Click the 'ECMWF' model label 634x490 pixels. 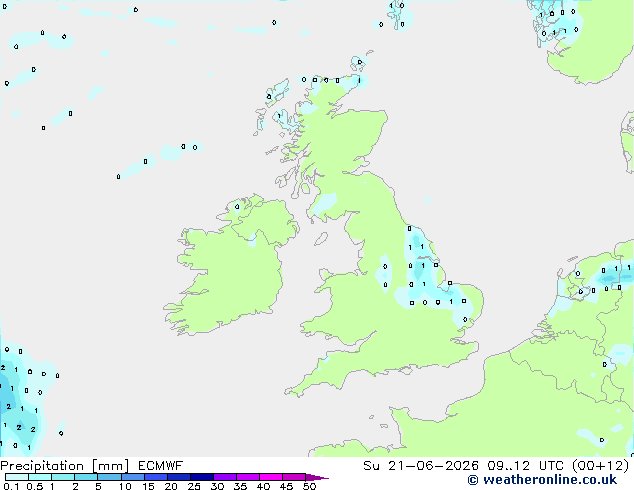tap(161, 466)
